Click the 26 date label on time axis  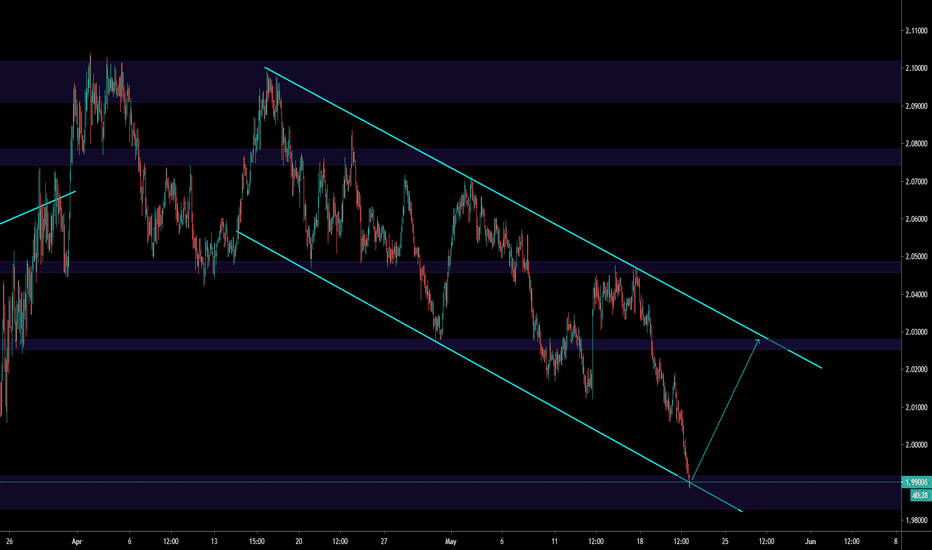point(9,541)
